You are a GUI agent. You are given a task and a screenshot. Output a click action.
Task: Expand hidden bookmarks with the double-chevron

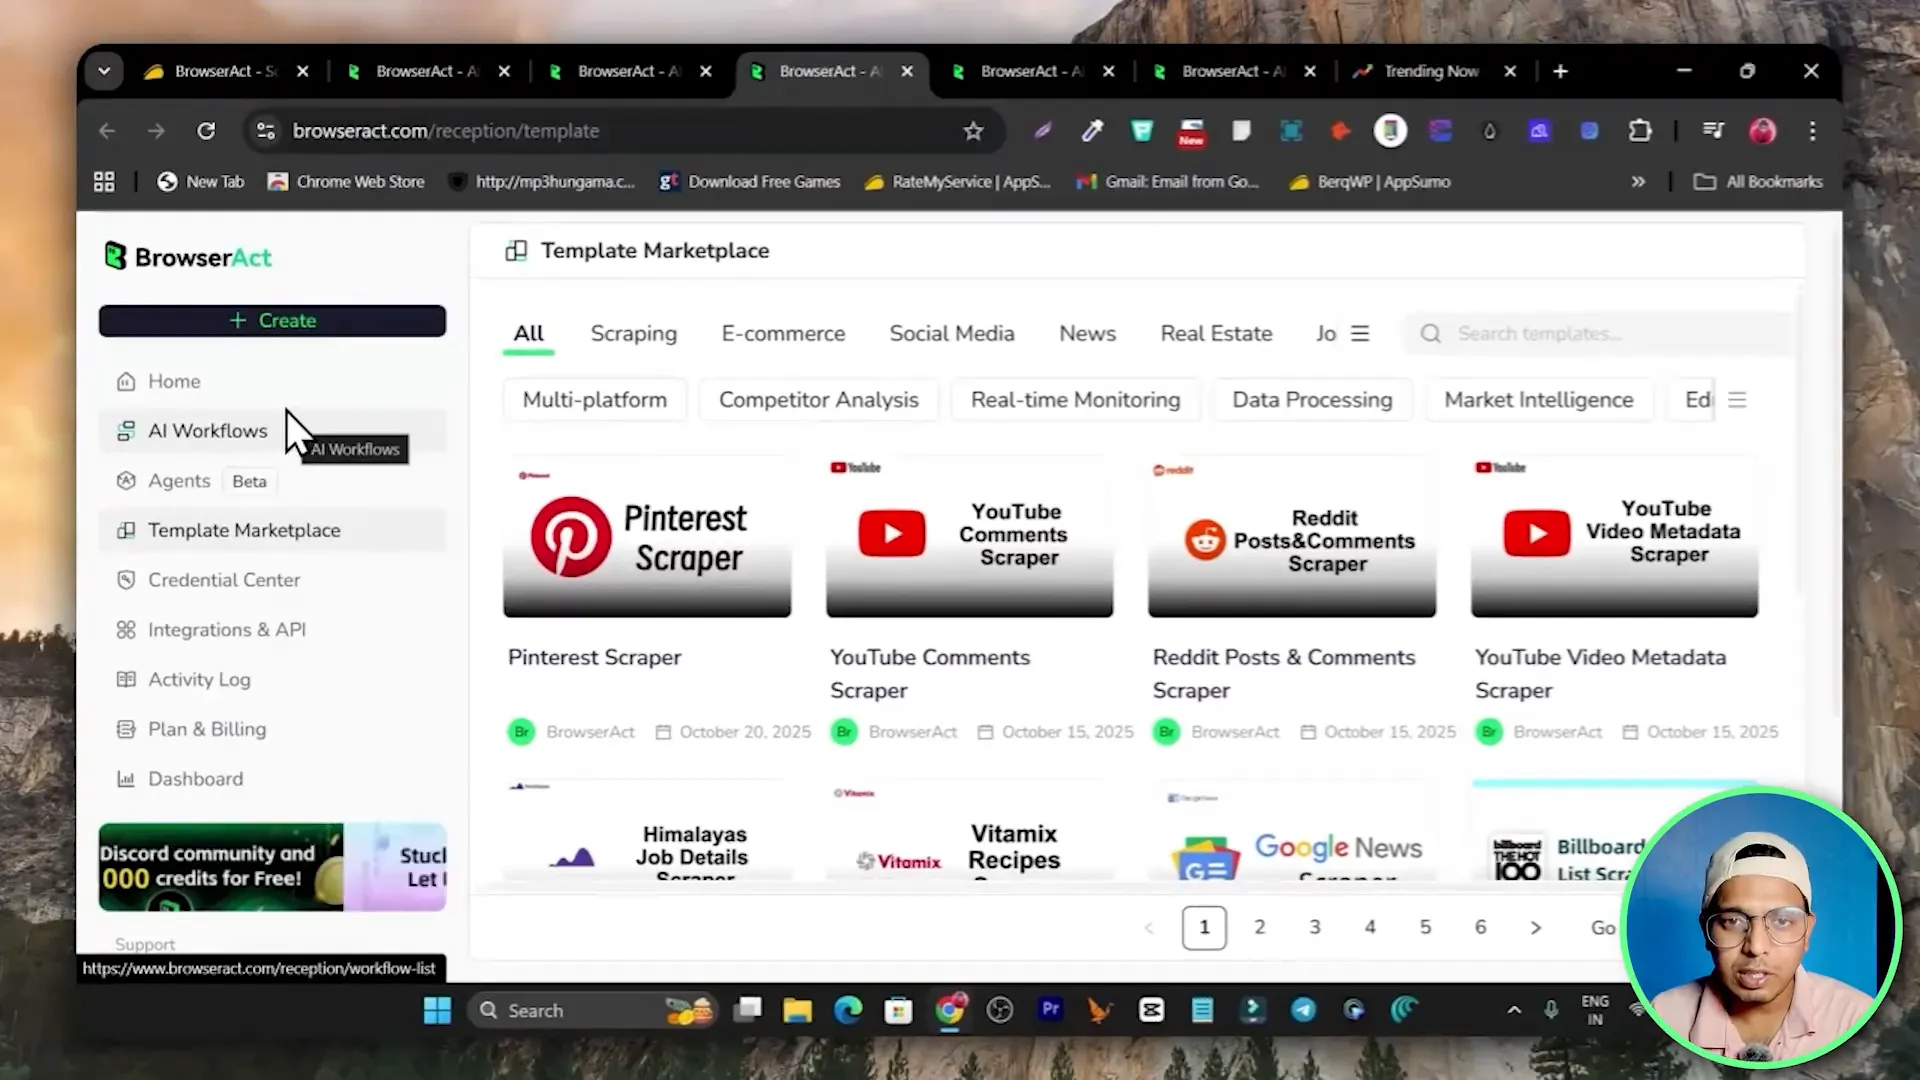coord(1638,181)
